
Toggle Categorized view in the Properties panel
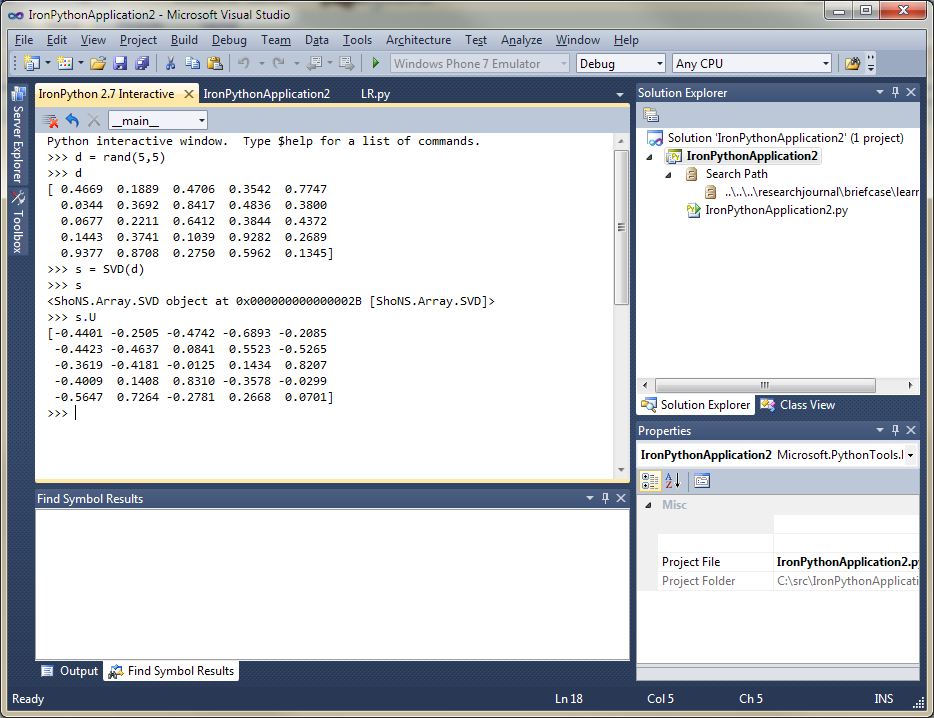click(651, 481)
